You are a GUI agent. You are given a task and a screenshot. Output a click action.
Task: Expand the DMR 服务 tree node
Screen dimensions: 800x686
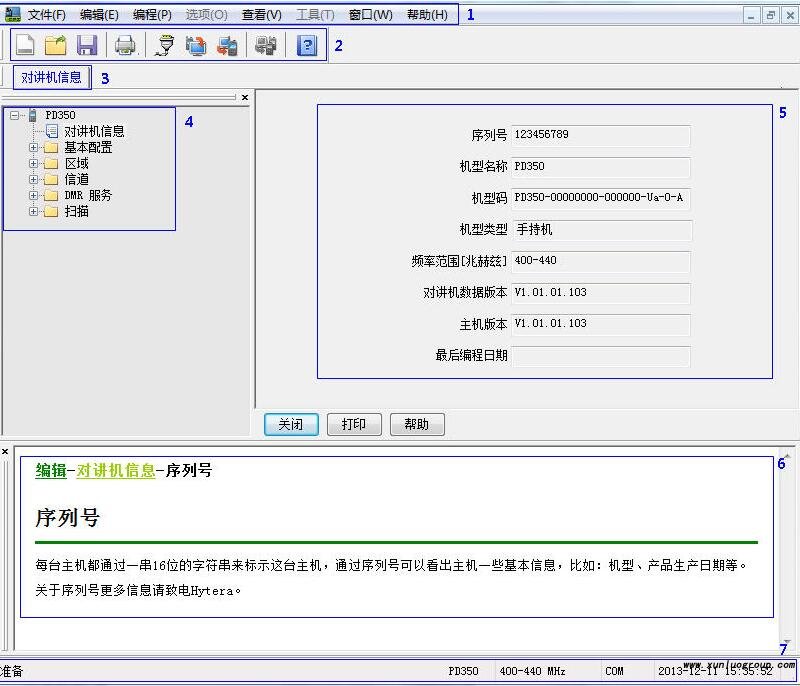pyautogui.click(x=33, y=195)
